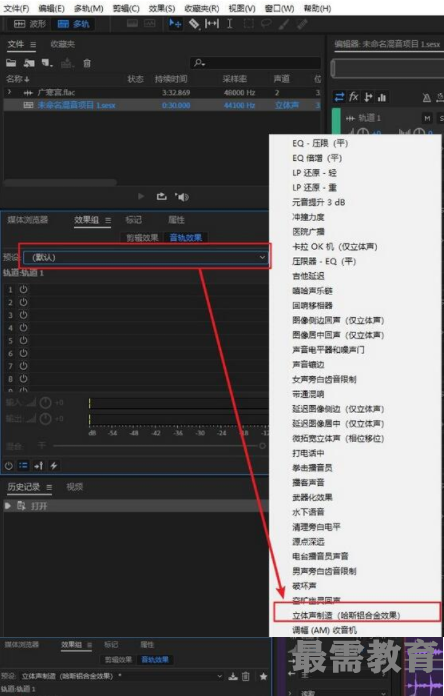This screenshot has height=696, width=444.
Task: Open the 多轨(M) menu
Action: pyautogui.click(x=88, y=8)
